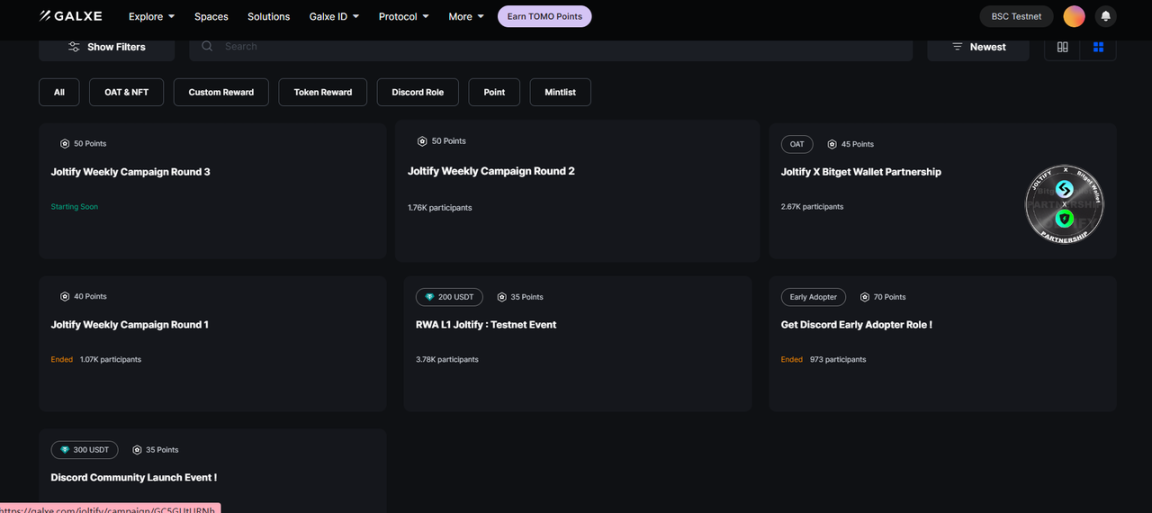1152x513 pixels.
Task: Click the 2.67K participants text
Action: pos(813,207)
